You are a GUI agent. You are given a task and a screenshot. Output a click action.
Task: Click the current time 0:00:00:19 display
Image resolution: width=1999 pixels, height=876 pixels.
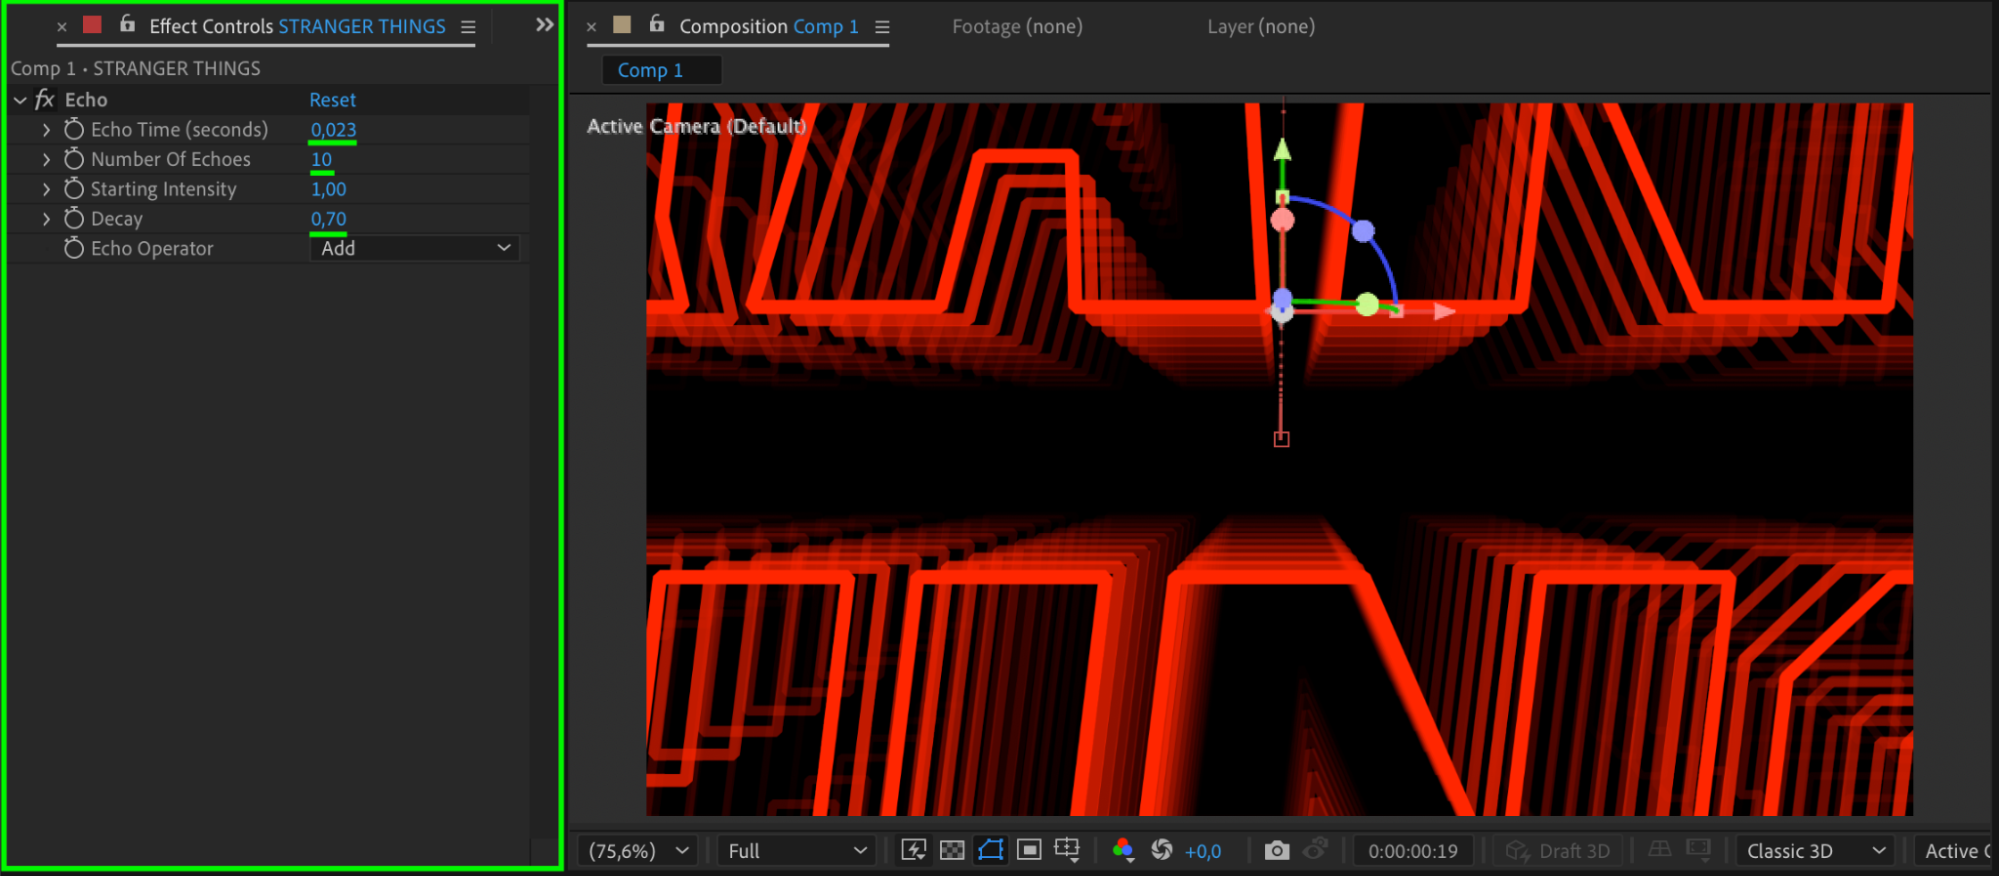tap(1412, 851)
